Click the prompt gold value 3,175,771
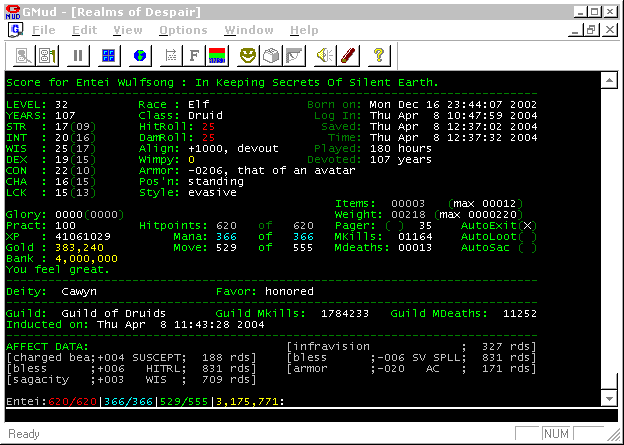 [247, 402]
